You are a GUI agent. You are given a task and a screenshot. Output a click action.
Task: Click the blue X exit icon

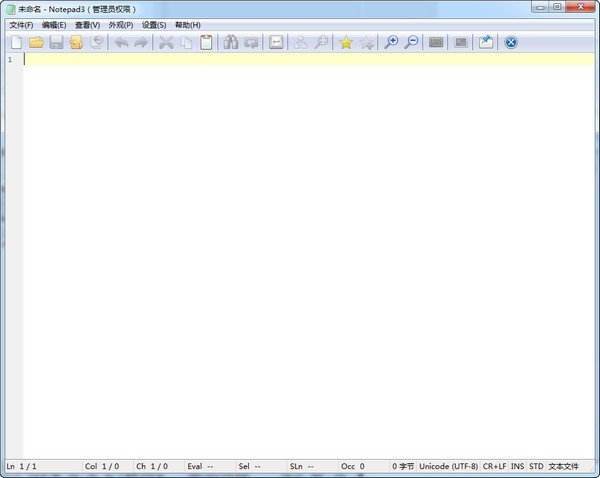pyautogui.click(x=511, y=42)
